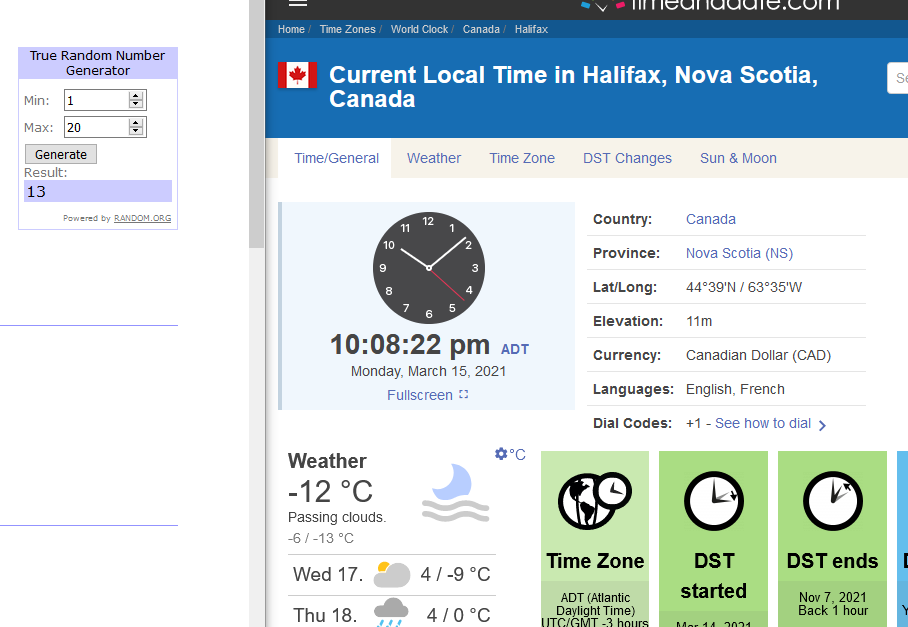The height and width of the screenshot is (627, 908).
Task: Click the analog clock face
Action: point(429,267)
